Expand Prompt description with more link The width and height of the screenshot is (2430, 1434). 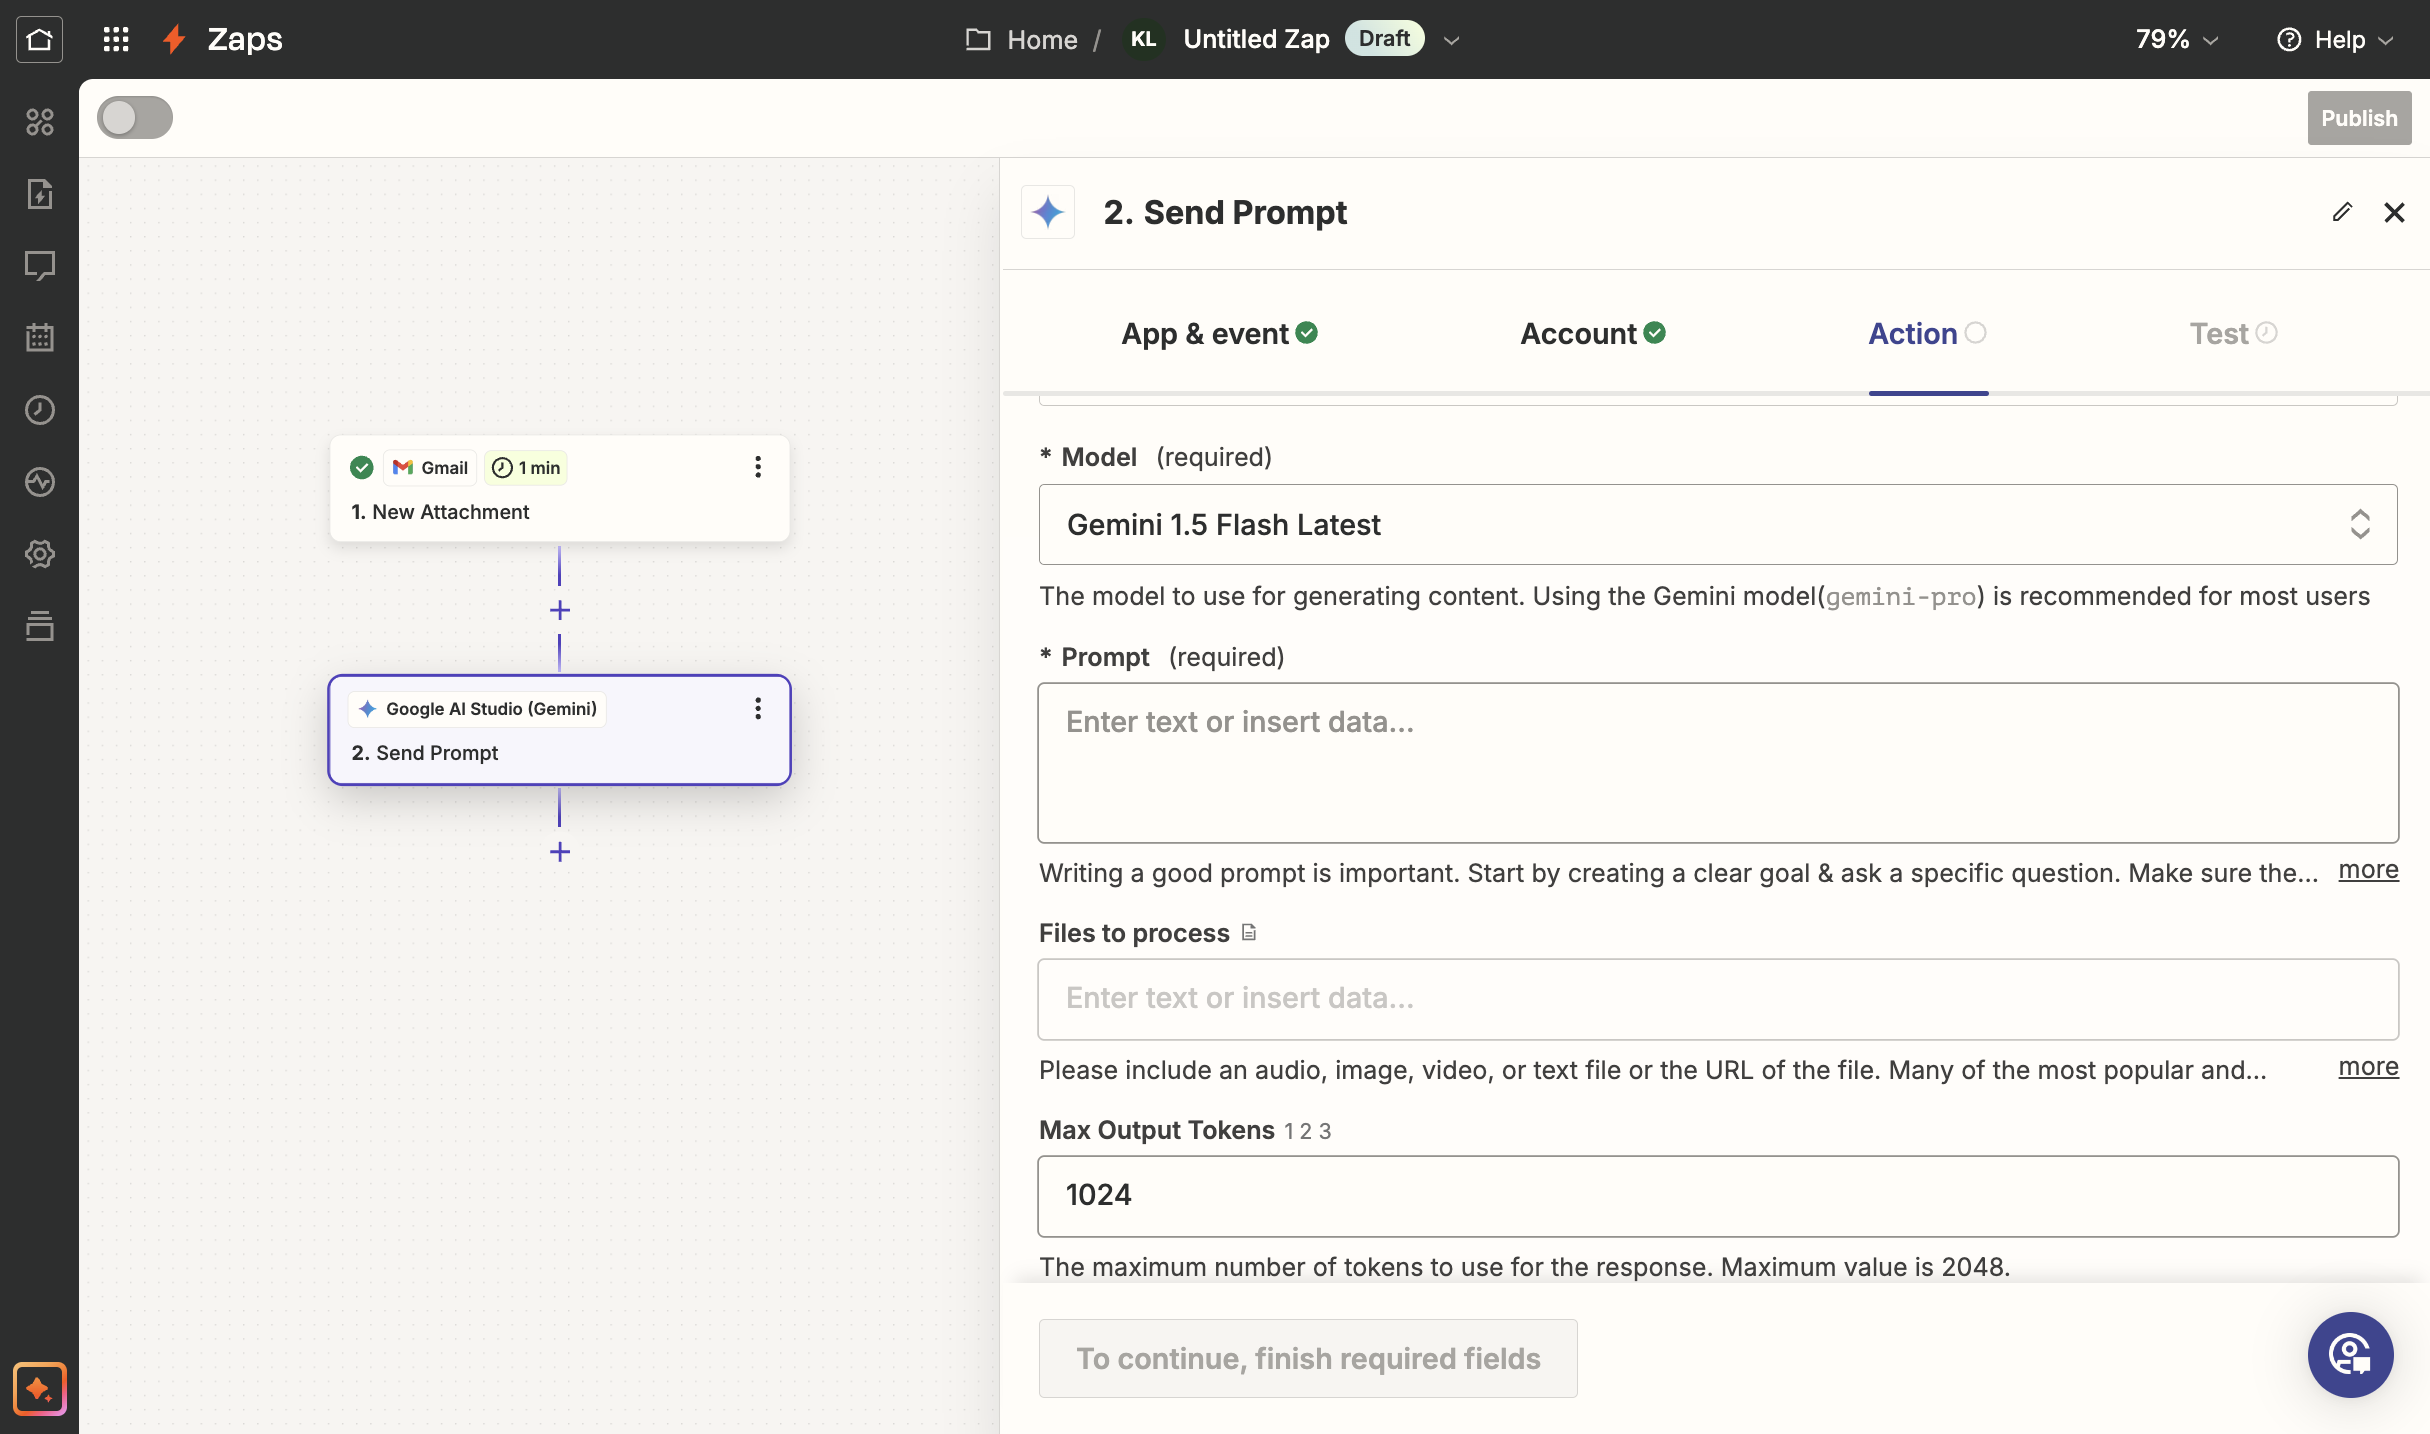[x=2368, y=870]
